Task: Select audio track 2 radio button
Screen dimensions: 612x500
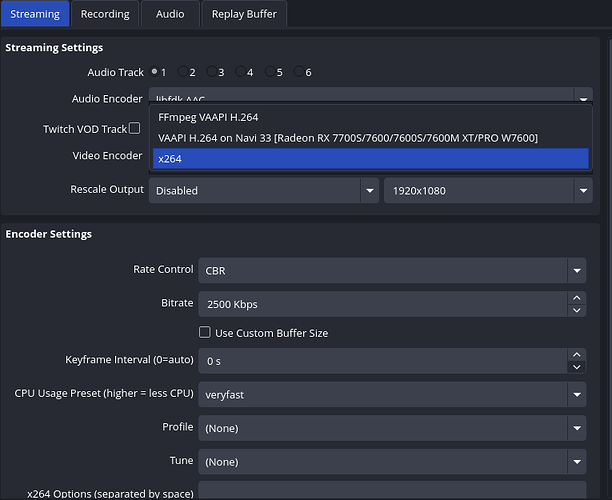Action: [183, 72]
